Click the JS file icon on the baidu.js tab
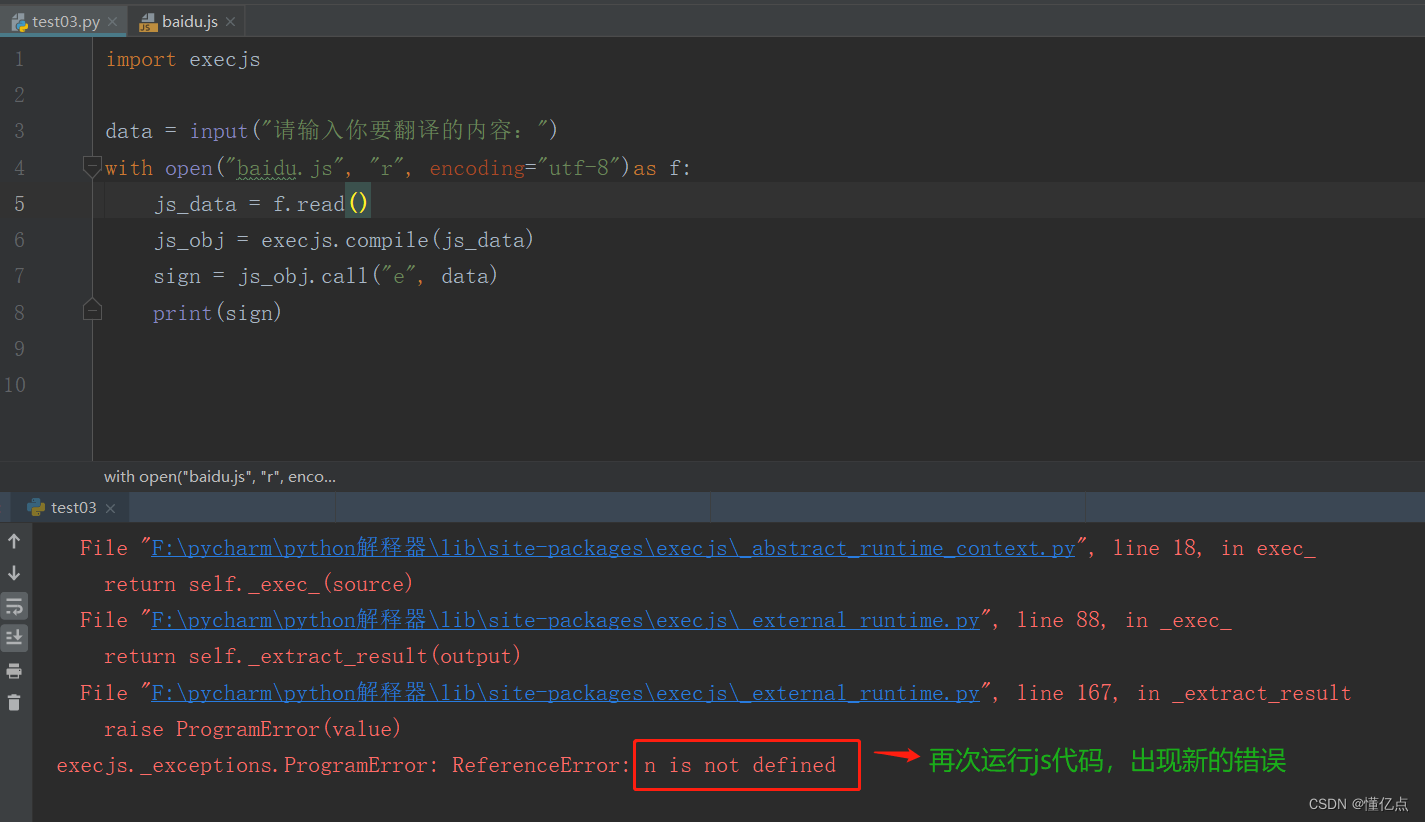Image resolution: width=1425 pixels, height=822 pixels. [x=147, y=19]
